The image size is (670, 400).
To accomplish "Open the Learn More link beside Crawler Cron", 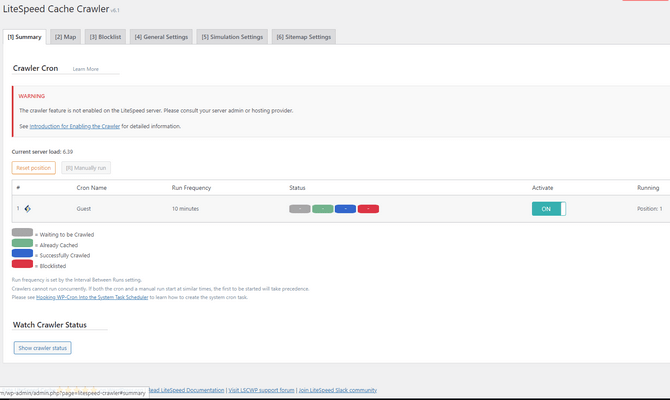I will tap(86, 69).
